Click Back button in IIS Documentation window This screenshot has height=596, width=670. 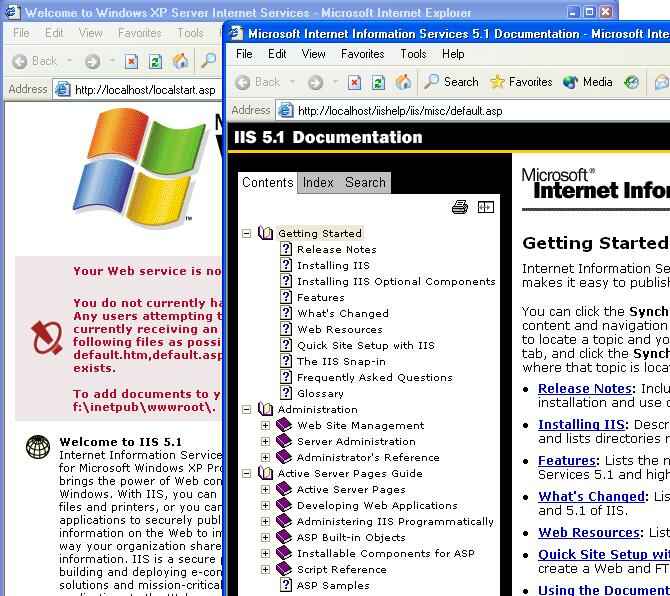pyautogui.click(x=258, y=82)
